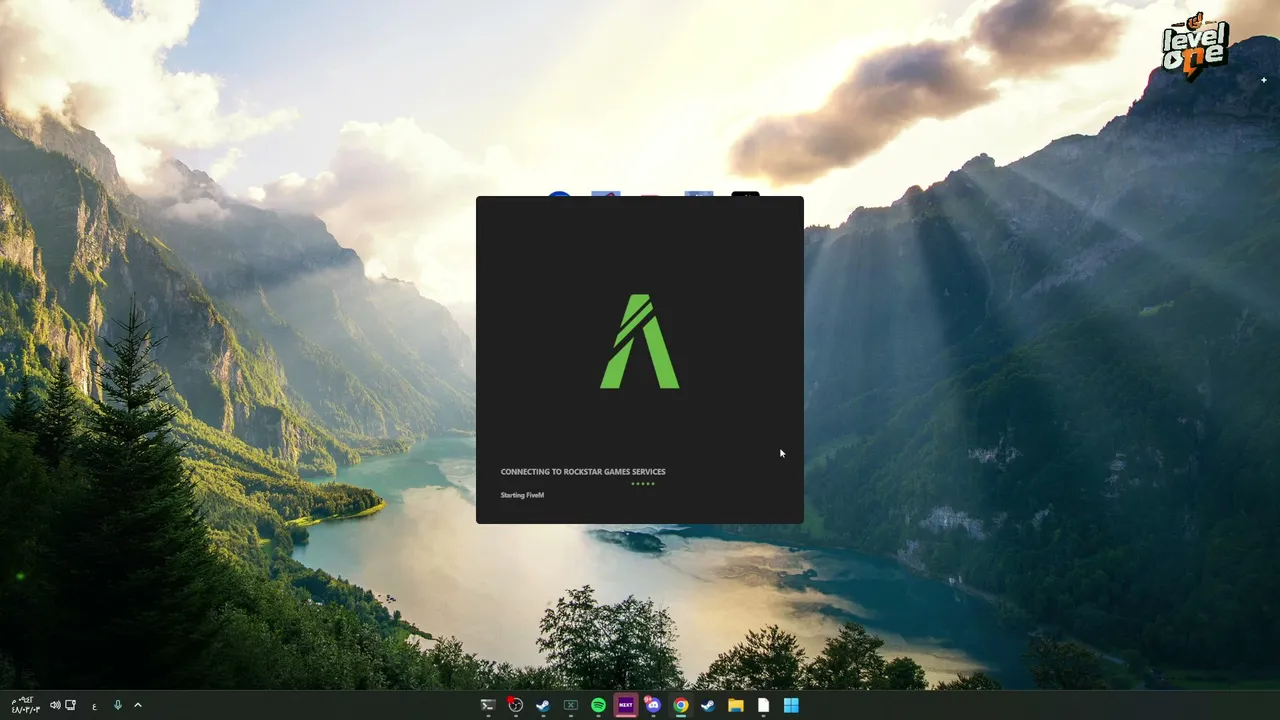Open the blank document icon on taskbar
1280x720 pixels.
763,705
